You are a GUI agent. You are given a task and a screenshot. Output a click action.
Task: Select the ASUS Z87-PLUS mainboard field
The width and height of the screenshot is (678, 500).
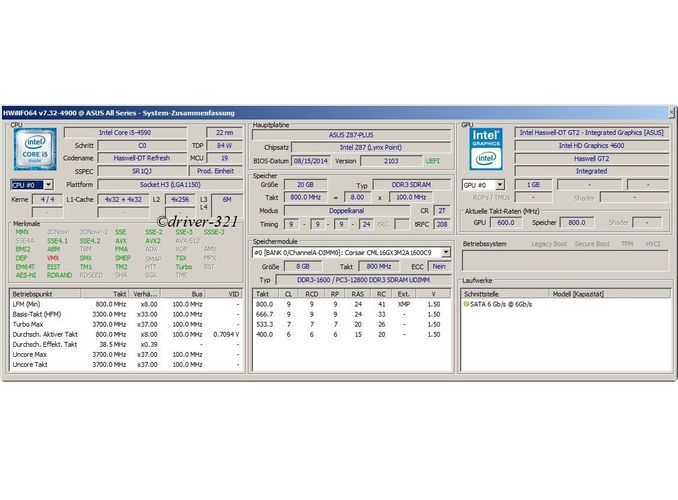(x=351, y=135)
